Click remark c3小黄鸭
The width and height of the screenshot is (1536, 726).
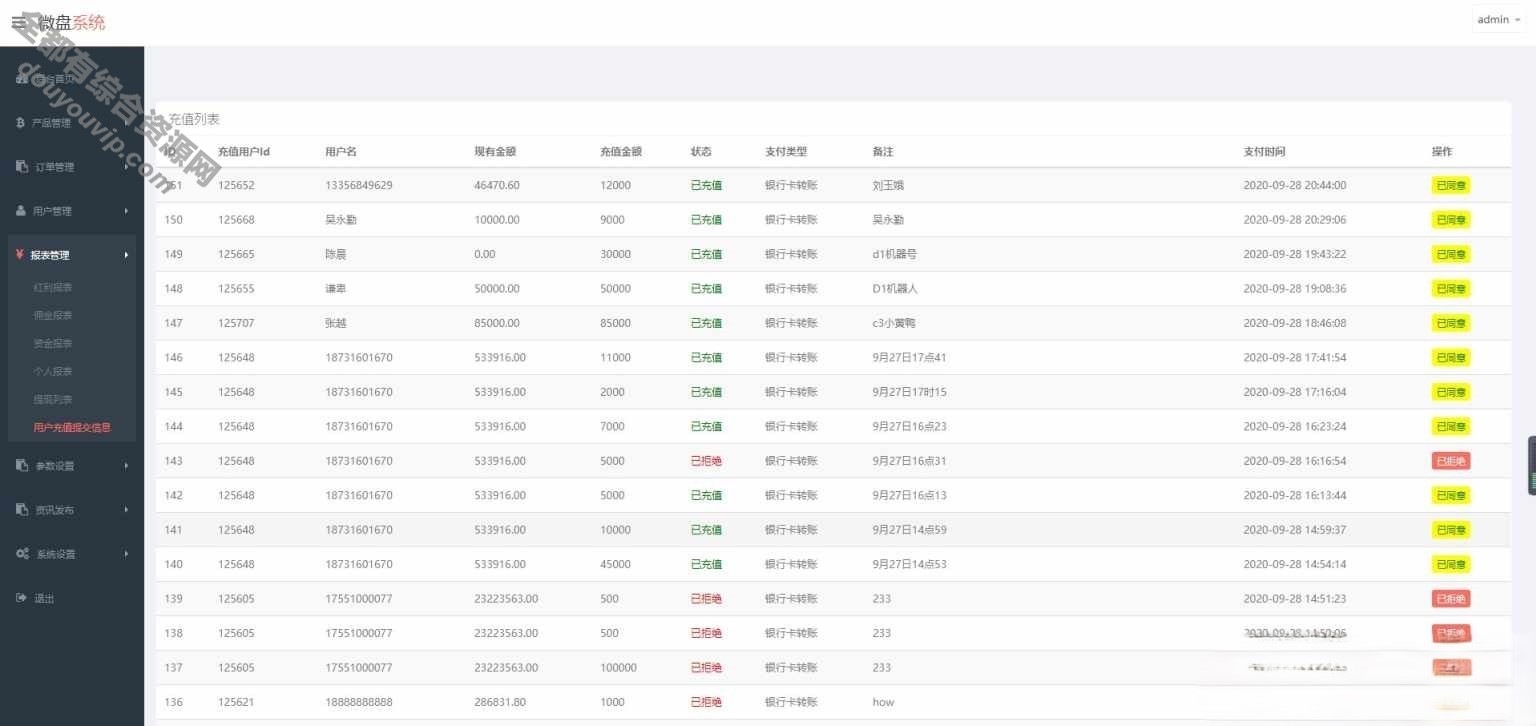(895, 323)
